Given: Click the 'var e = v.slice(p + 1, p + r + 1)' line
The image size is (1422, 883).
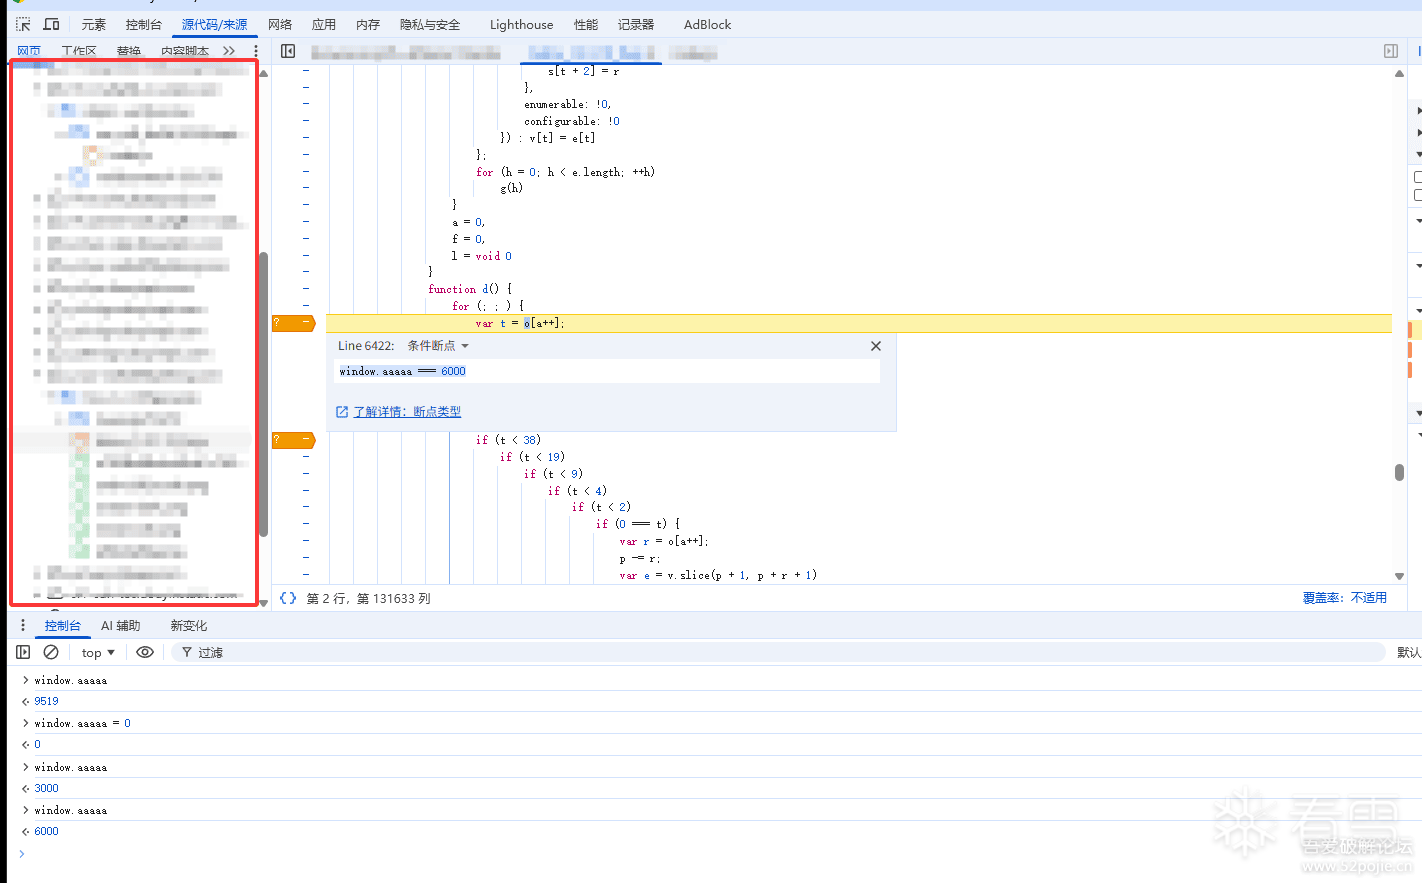Looking at the screenshot, I should click(x=718, y=575).
